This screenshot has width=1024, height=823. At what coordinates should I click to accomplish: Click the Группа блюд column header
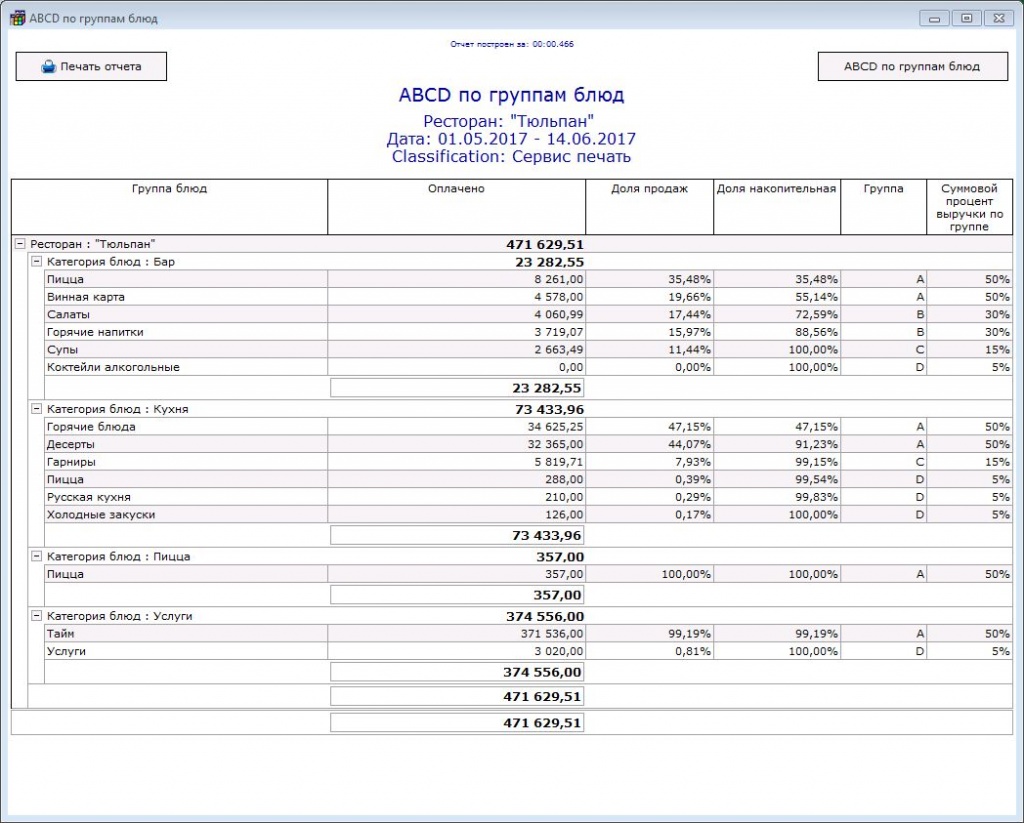170,190
